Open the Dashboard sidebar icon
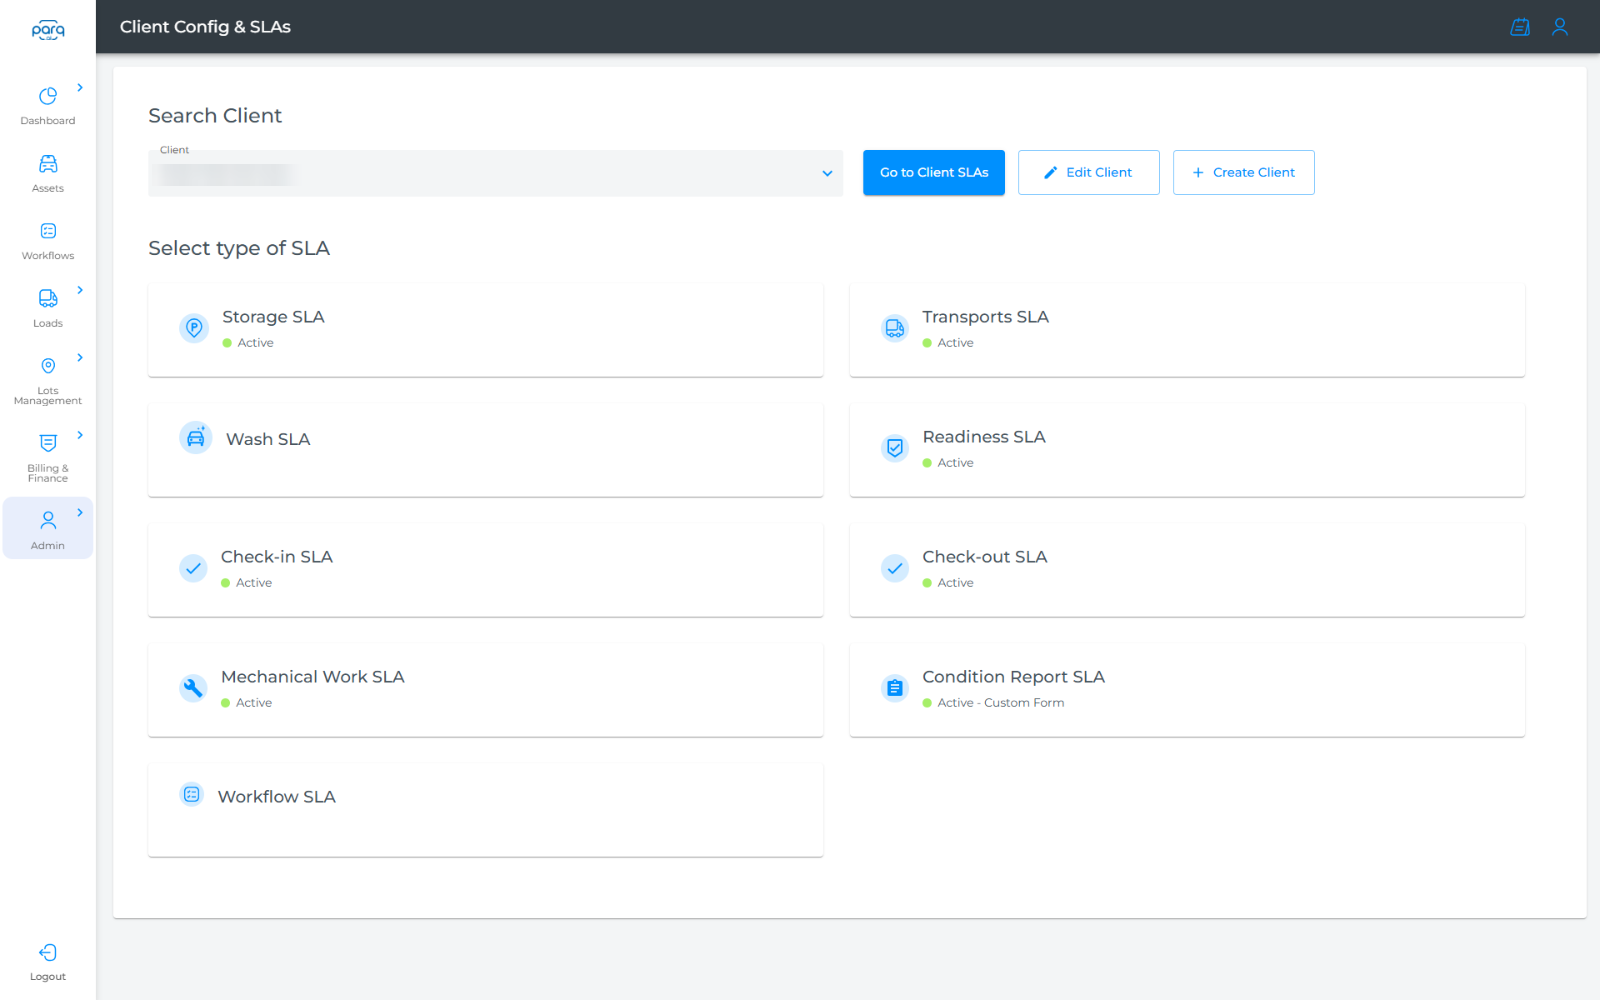 48,96
